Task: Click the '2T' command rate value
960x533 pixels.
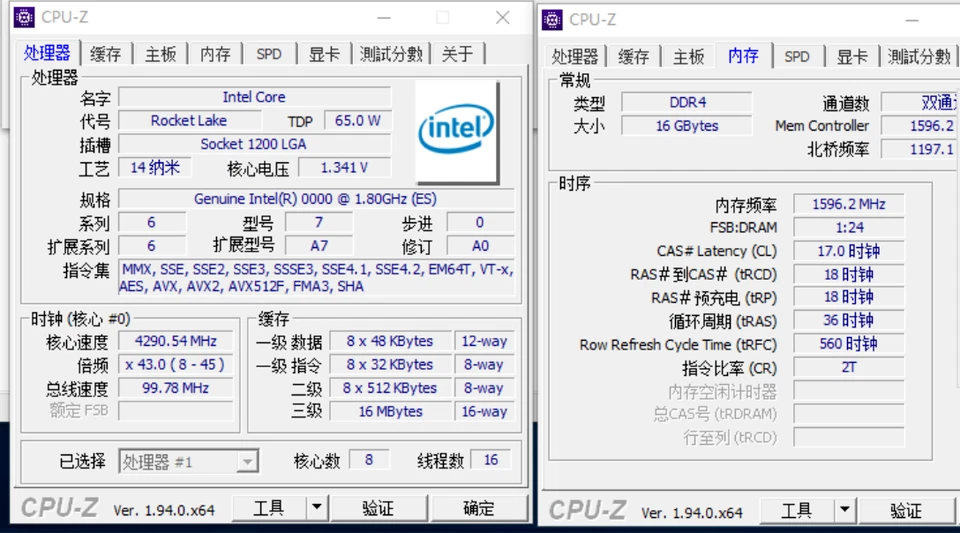Action: (x=849, y=367)
